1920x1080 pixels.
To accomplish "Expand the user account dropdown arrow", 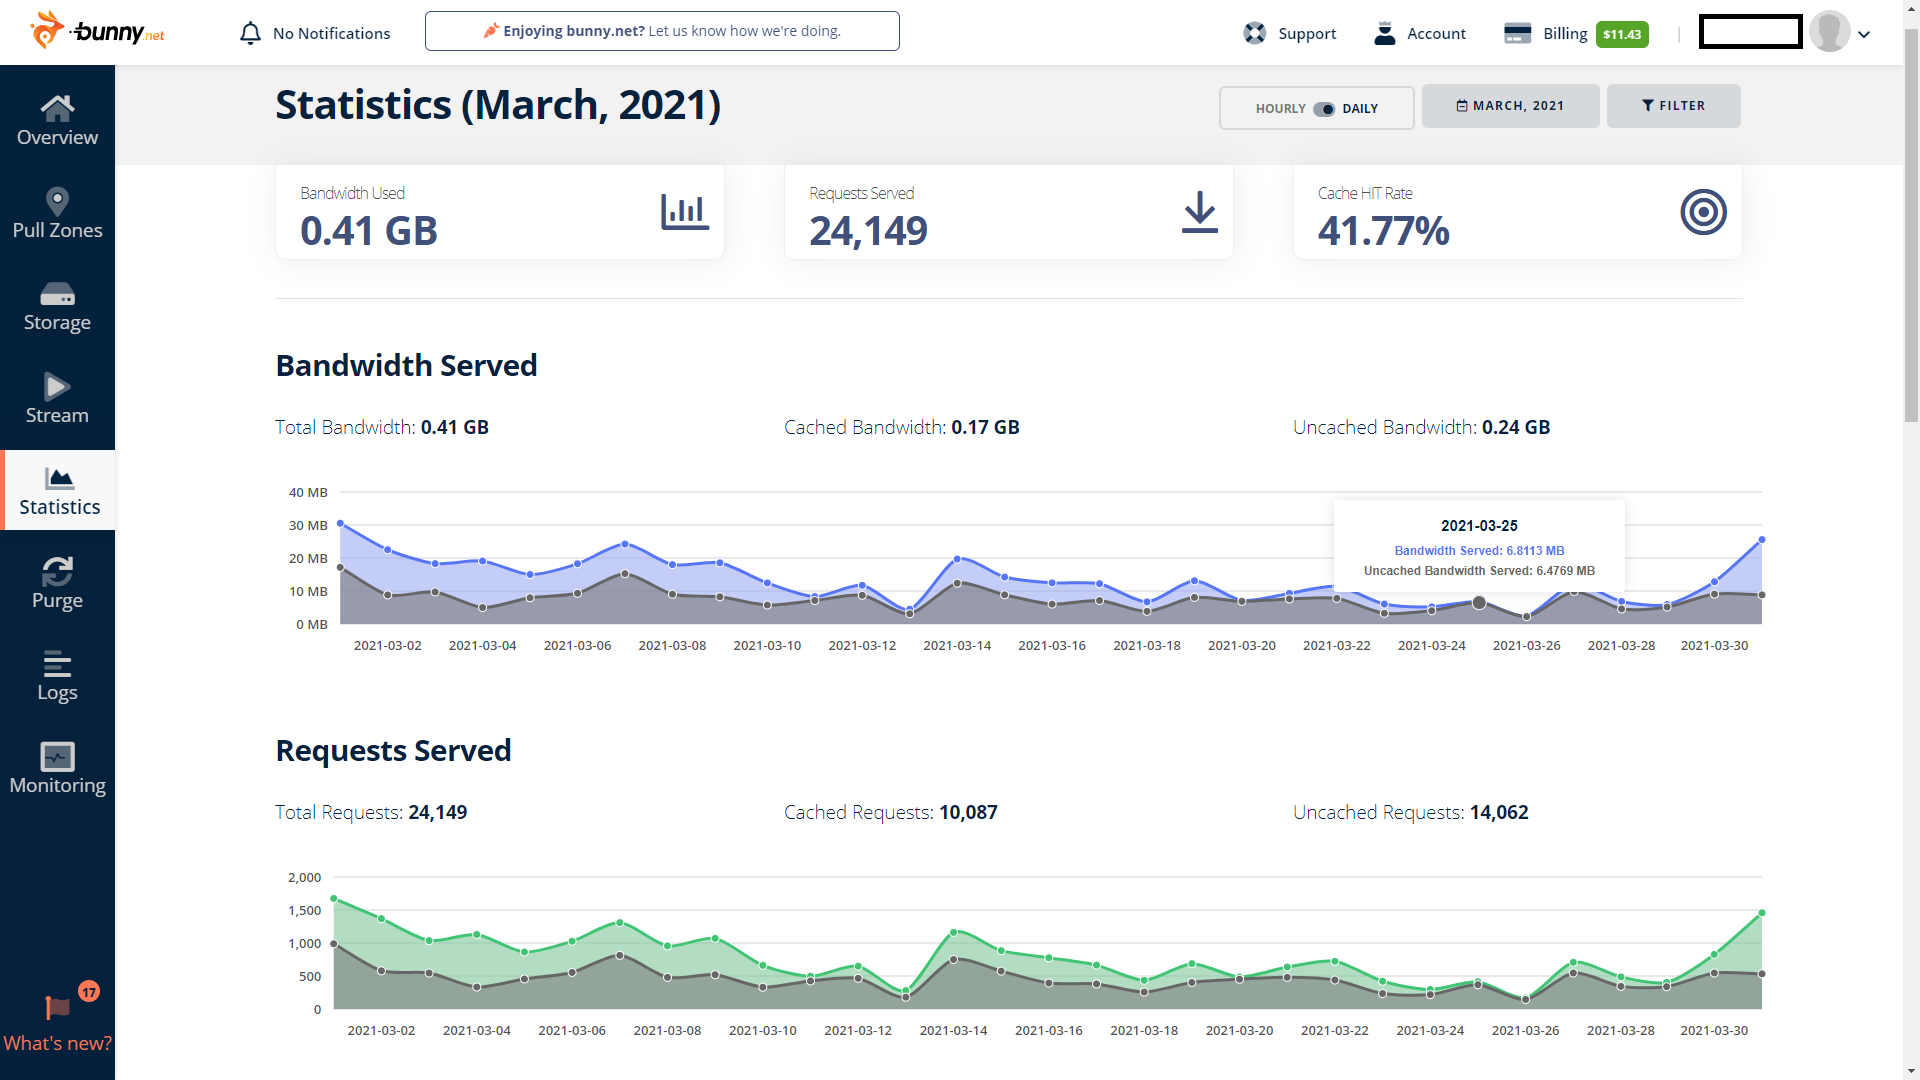I will click(1864, 34).
